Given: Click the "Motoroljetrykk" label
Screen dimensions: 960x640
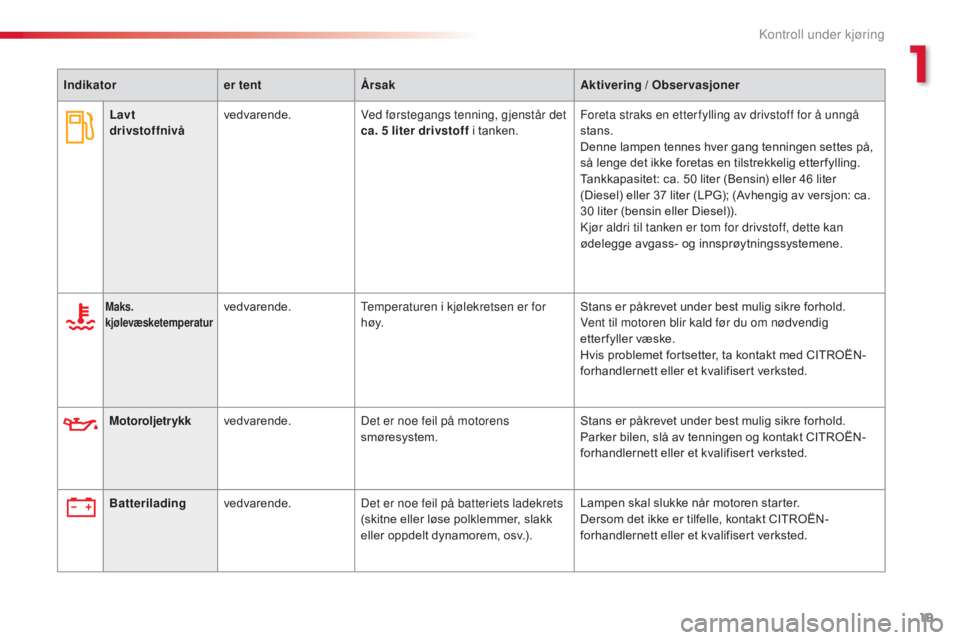Looking at the screenshot, I should (x=149, y=421).
